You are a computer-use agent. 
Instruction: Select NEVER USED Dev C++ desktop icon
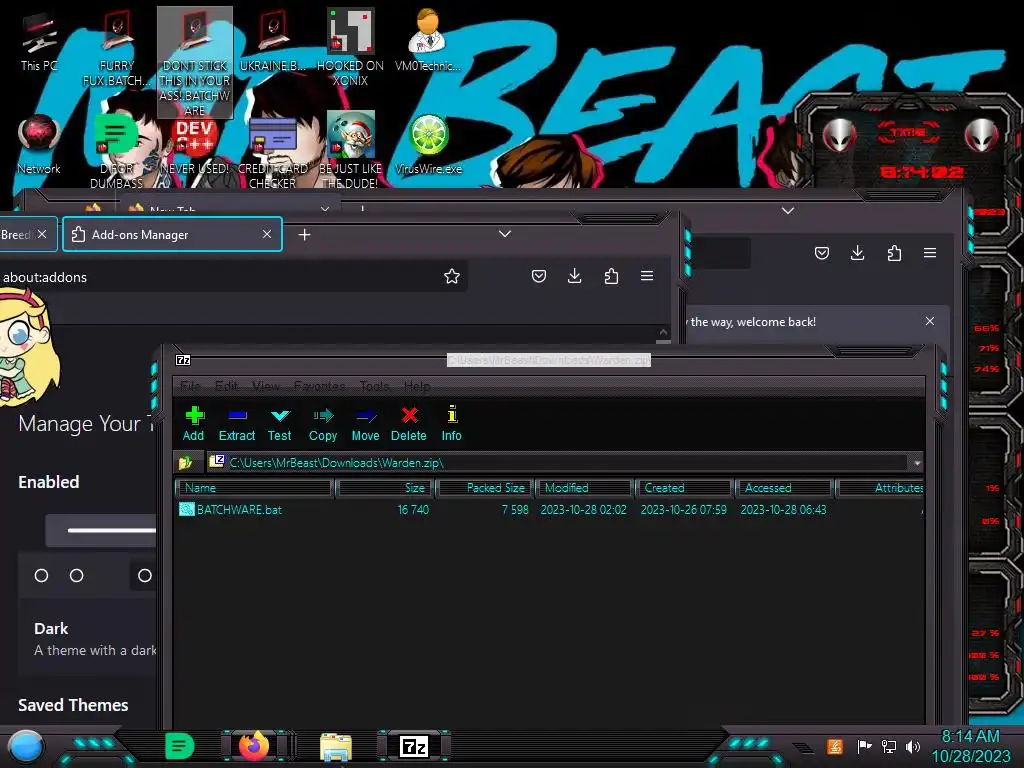(x=195, y=147)
